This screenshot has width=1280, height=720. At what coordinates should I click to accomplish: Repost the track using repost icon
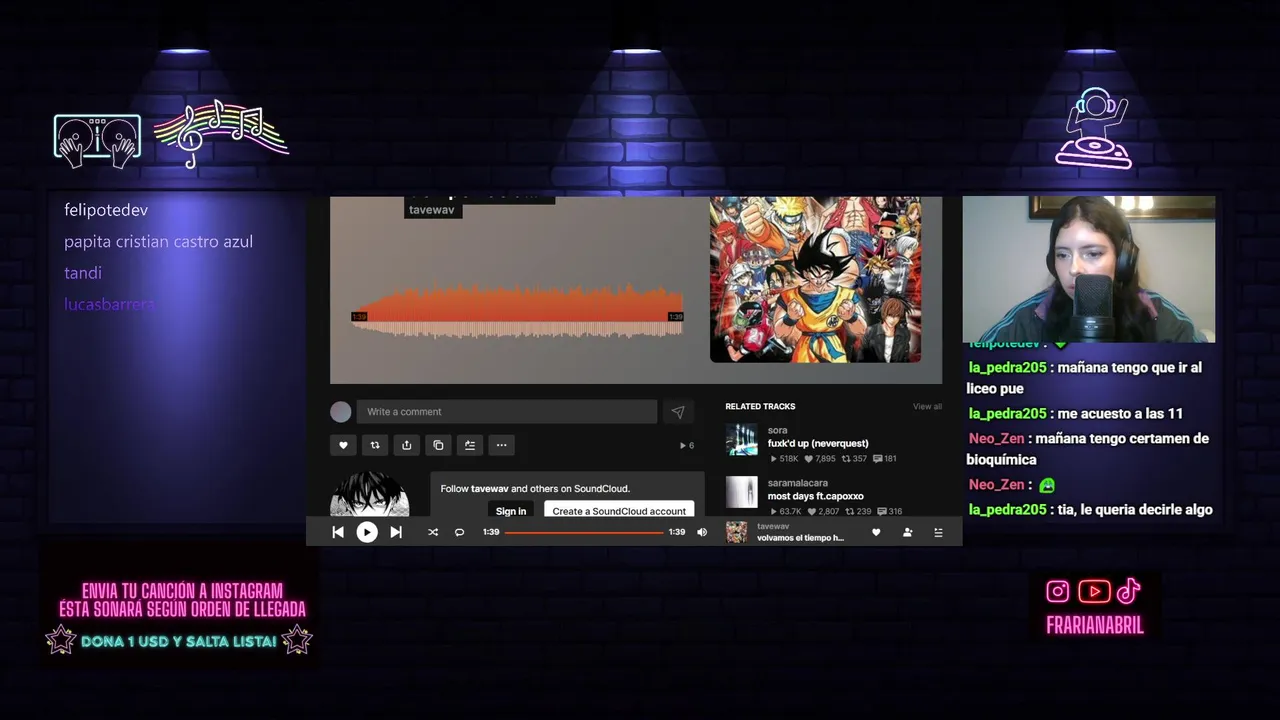coord(375,445)
